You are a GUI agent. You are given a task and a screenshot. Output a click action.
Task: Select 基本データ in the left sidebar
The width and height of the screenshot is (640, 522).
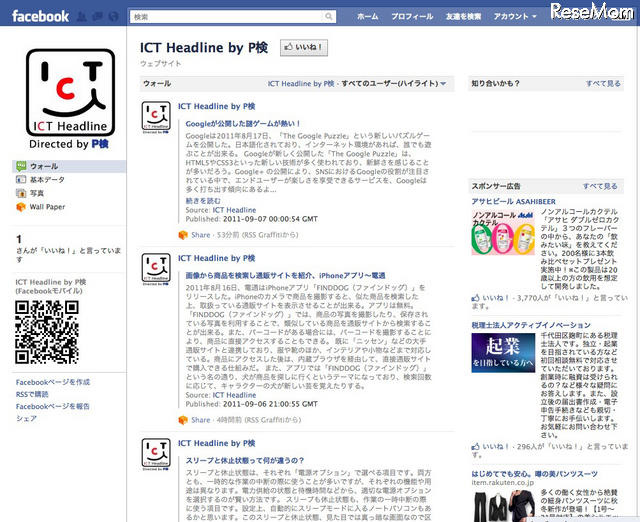pyautogui.click(x=47, y=180)
